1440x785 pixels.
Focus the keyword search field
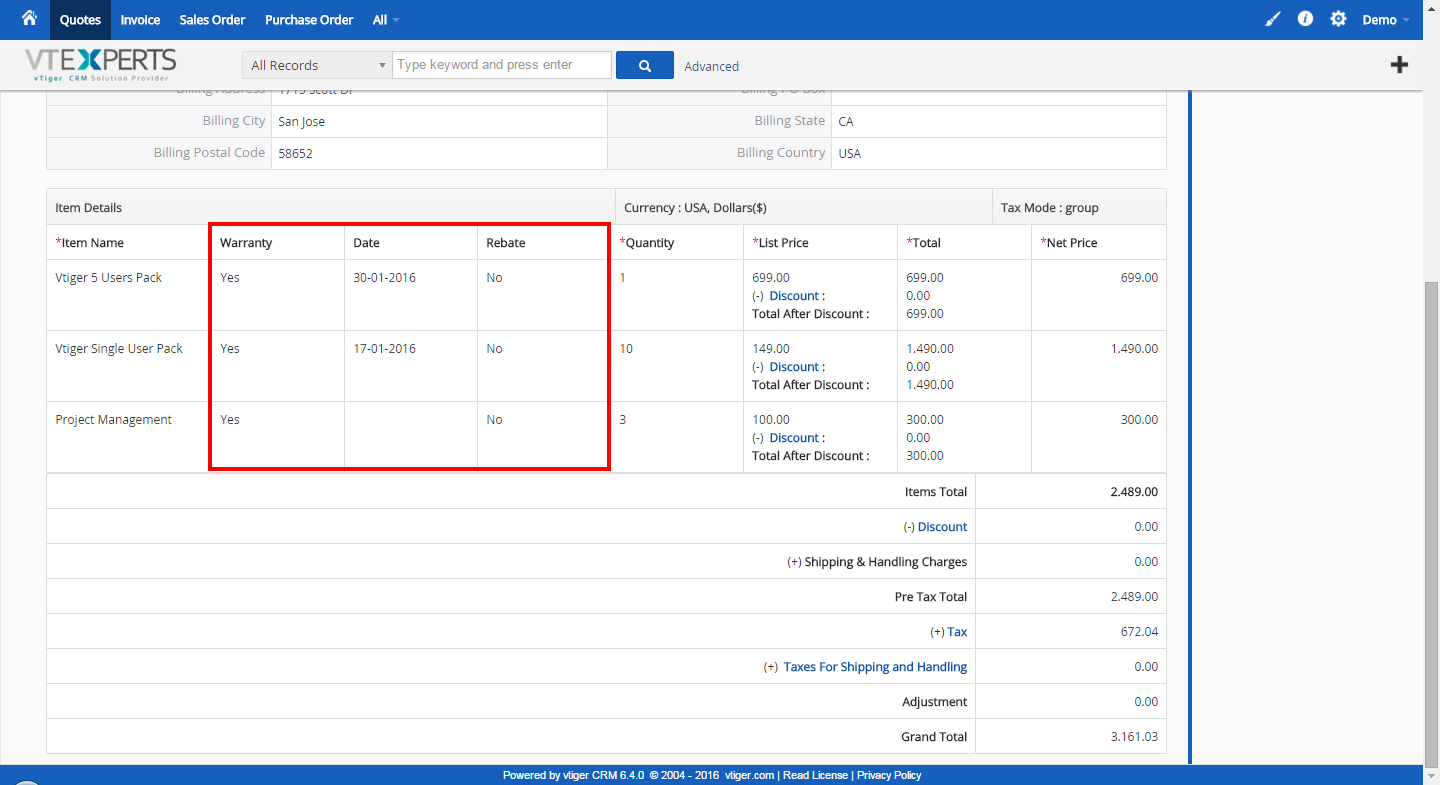click(x=502, y=65)
